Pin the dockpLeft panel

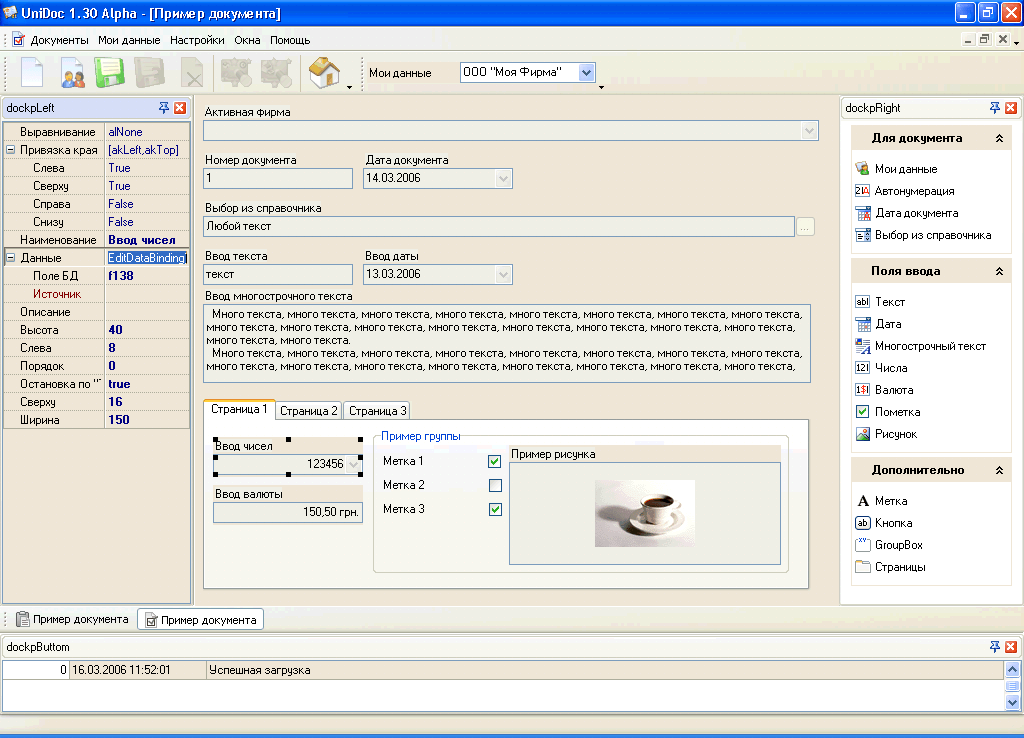coord(163,108)
